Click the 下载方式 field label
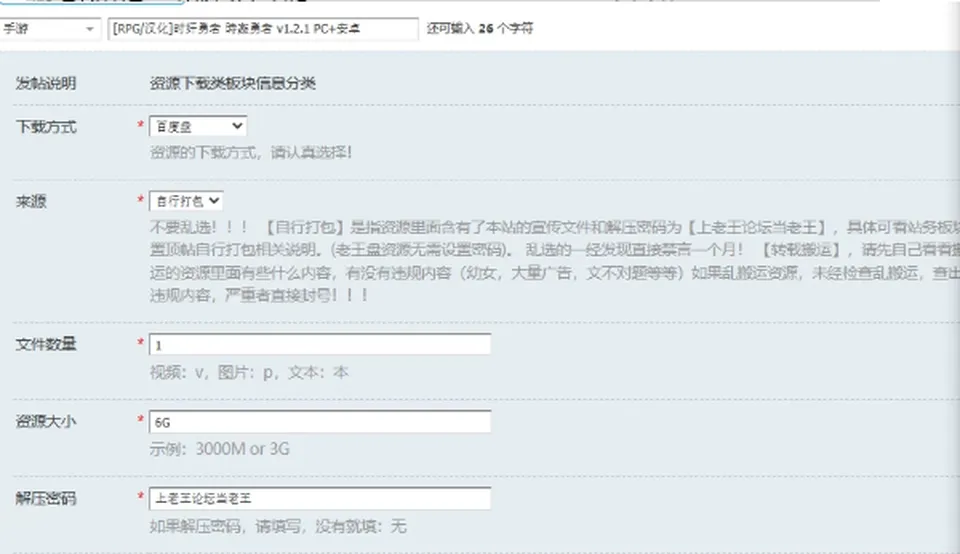The width and height of the screenshot is (960, 554). pyautogui.click(x=46, y=127)
